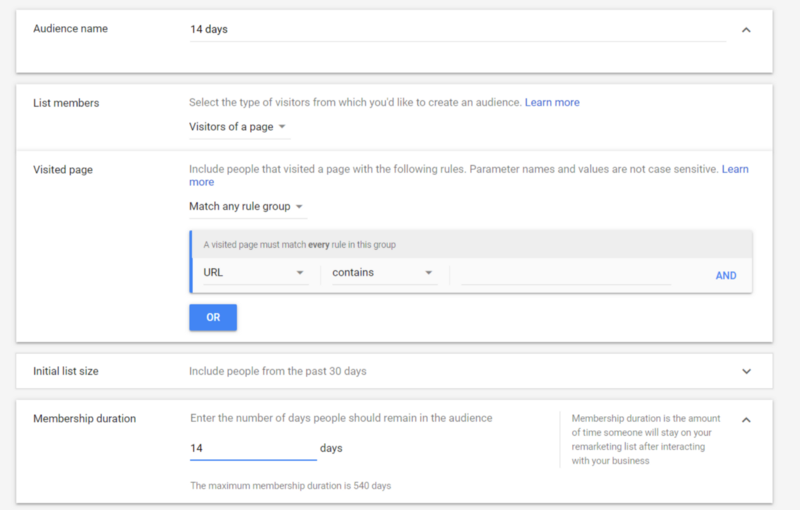
Task: Click the rule group header text bar
Action: [471, 245]
